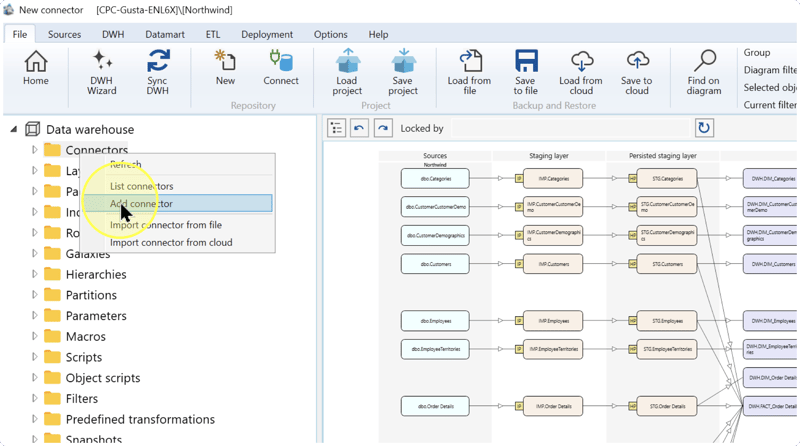Expand the Predefined transformations node

34,419
